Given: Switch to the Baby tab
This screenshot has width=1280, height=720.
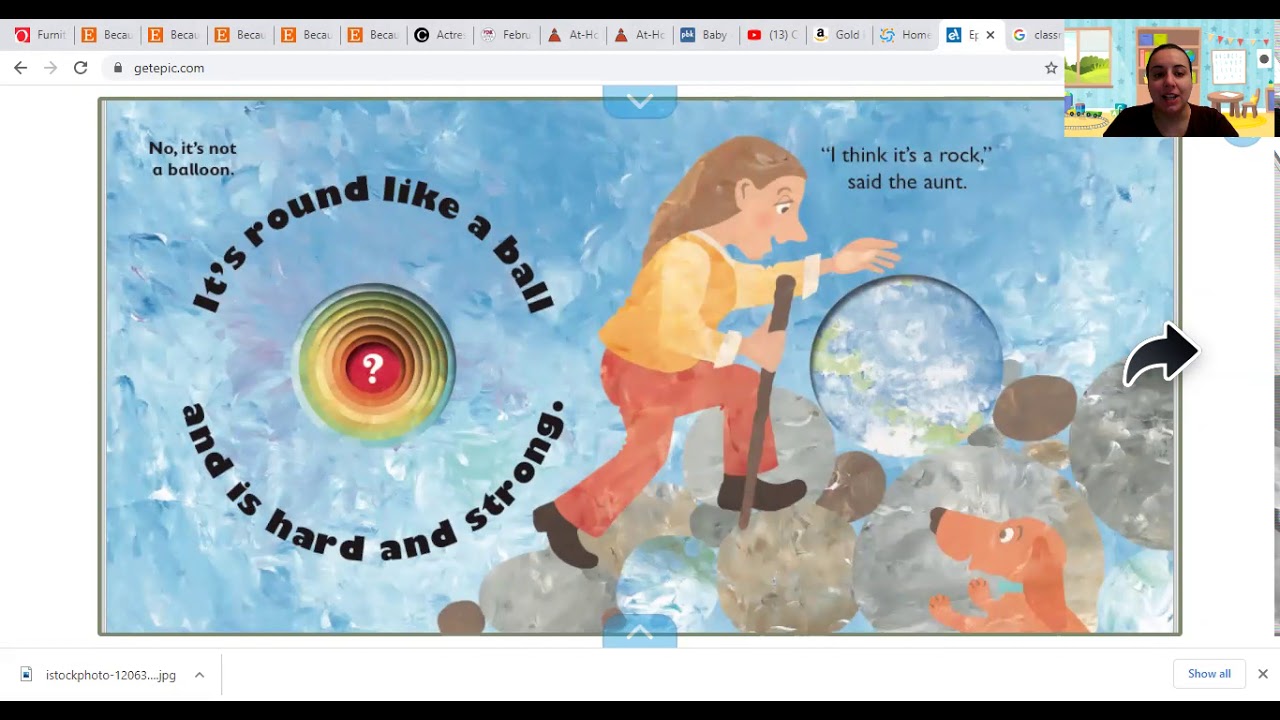Looking at the screenshot, I should pos(705,35).
